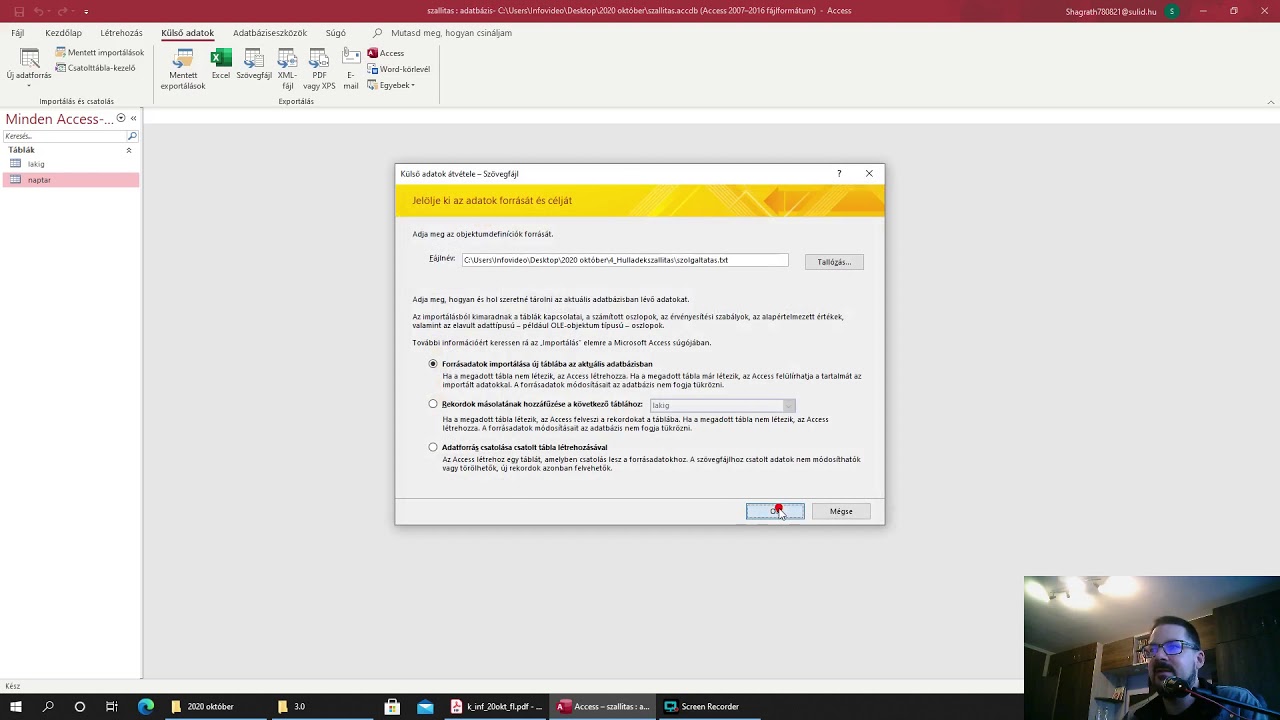Launch Microsoft Edge from the taskbar
This screenshot has height=720, width=1280.
(146, 706)
